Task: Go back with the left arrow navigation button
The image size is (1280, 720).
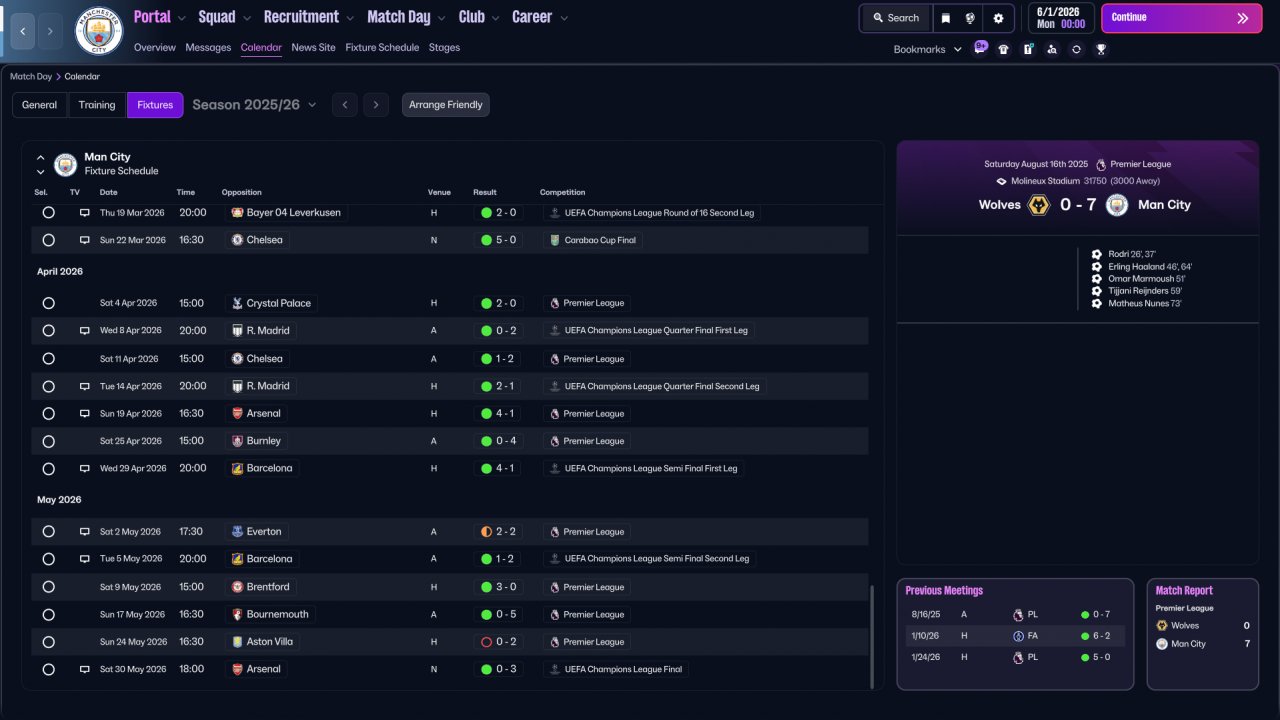Action: tap(22, 31)
